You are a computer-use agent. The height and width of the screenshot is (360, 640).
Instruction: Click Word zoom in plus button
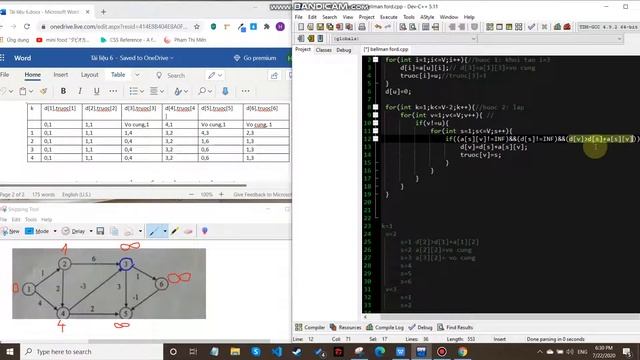click(x=221, y=195)
